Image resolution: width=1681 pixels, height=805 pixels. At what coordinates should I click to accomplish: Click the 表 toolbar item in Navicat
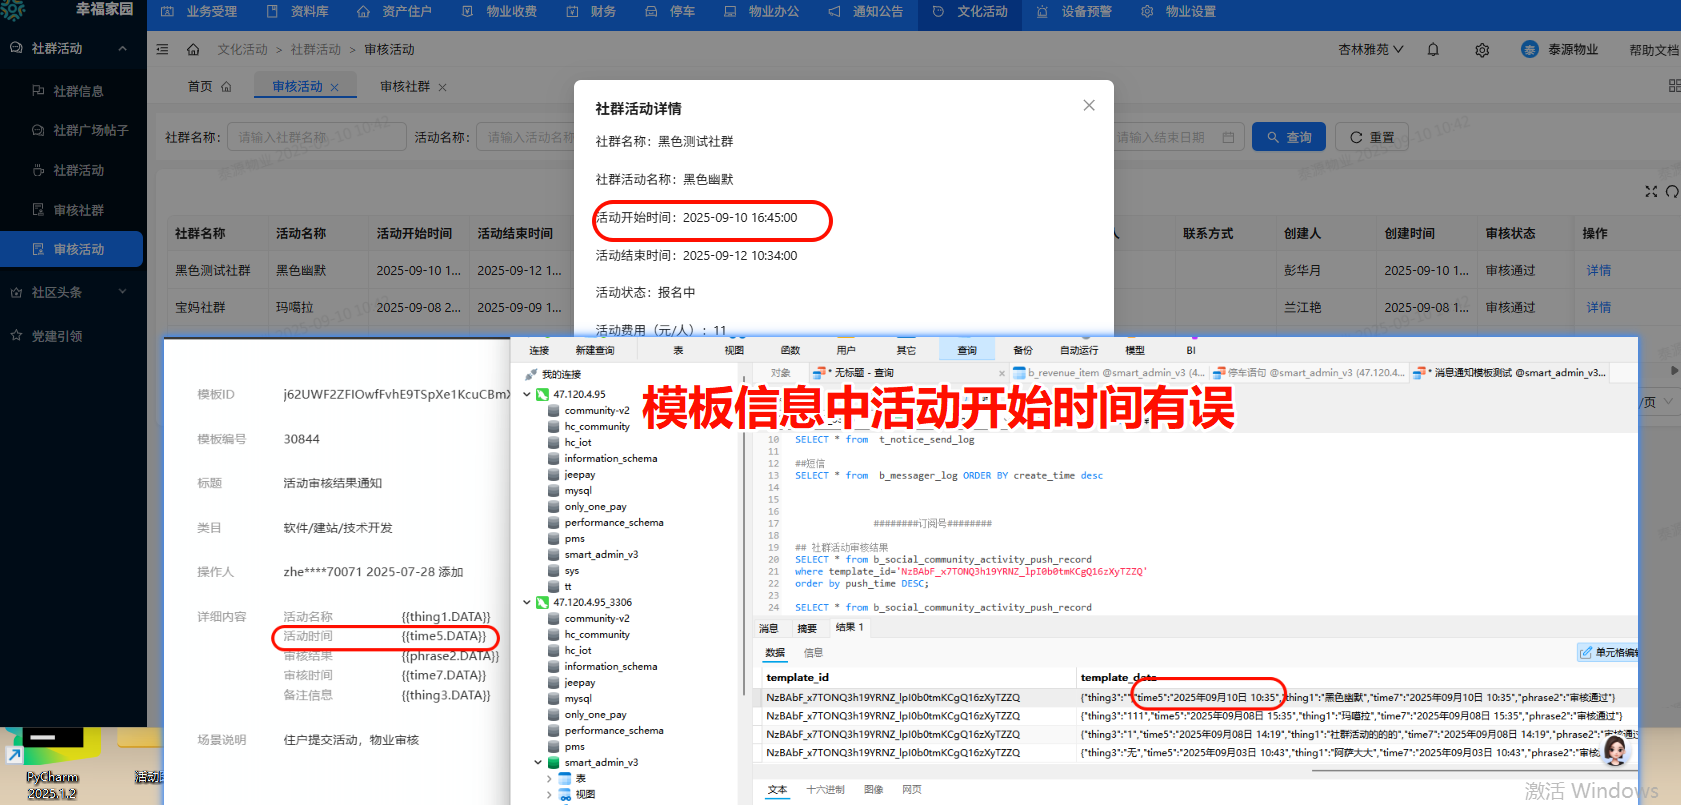coord(678,350)
